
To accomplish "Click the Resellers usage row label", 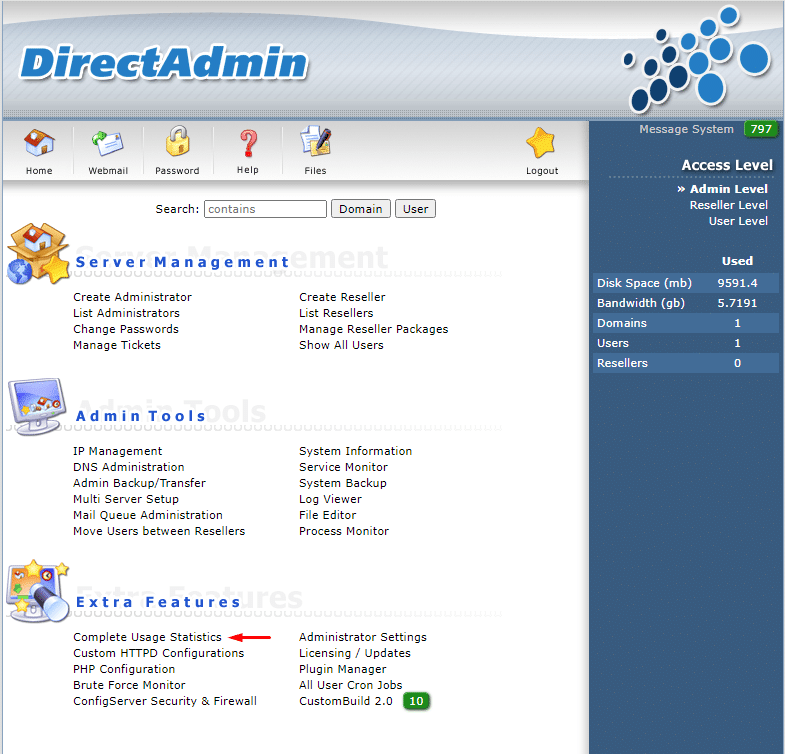I will click(x=622, y=363).
